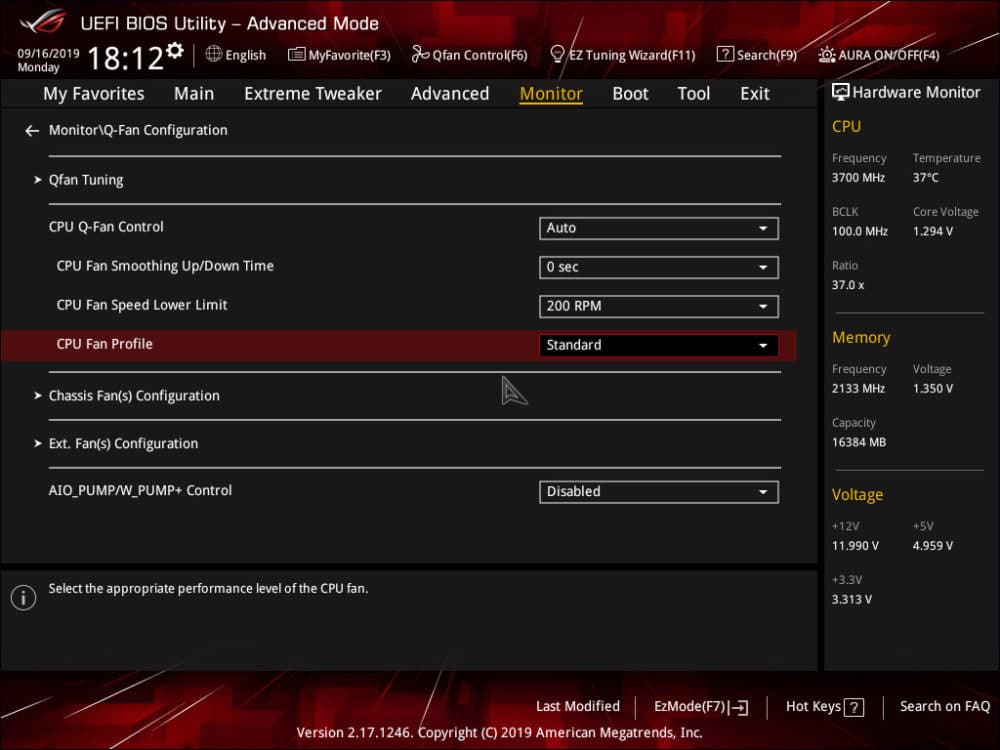Click the Hot Keys question mark icon
Viewport: 1000px width, 750px height.
click(854, 707)
